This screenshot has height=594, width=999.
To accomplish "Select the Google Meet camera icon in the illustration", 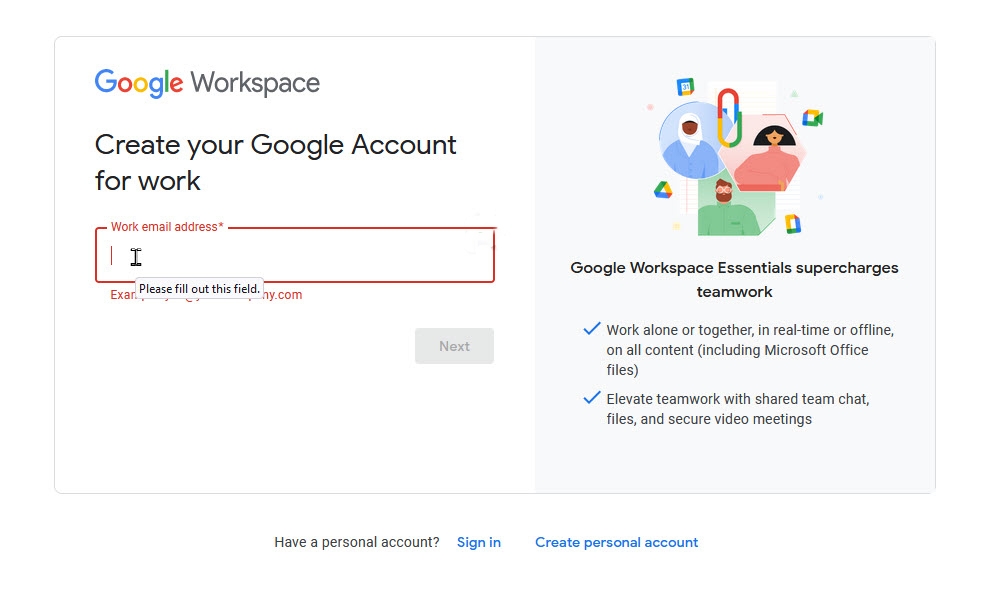I will coord(812,119).
